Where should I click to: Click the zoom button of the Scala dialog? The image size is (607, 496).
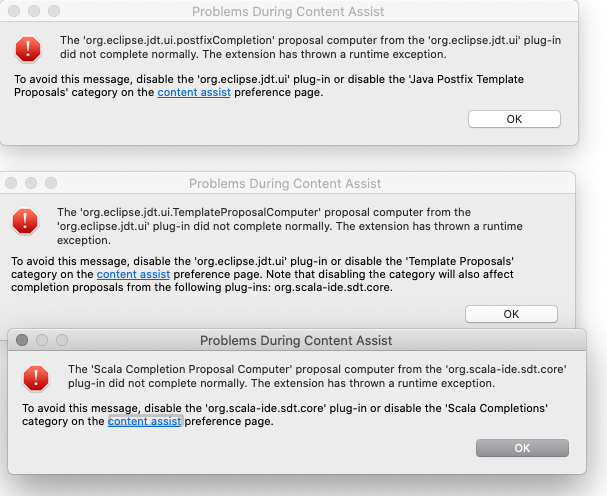pos(62,340)
